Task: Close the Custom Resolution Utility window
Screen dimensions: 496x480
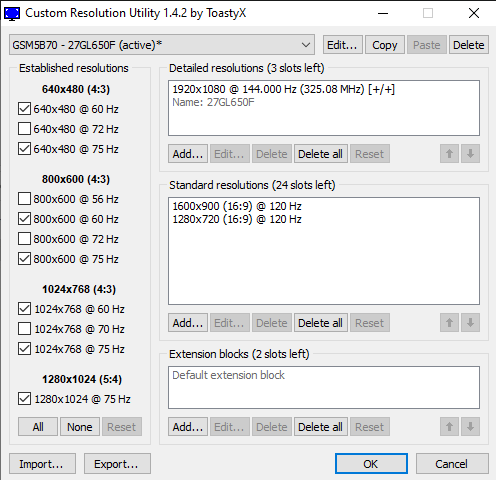Action: [474, 13]
